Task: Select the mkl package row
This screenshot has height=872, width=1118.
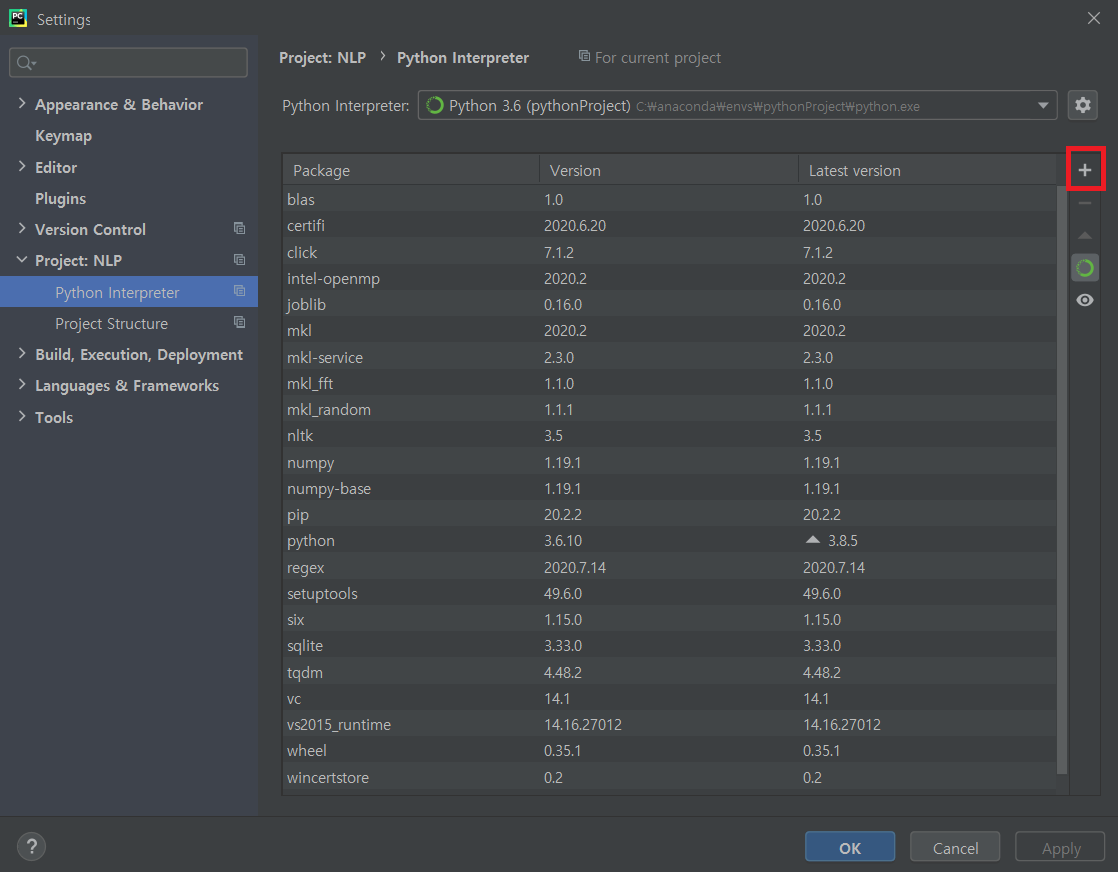Action: click(x=670, y=330)
